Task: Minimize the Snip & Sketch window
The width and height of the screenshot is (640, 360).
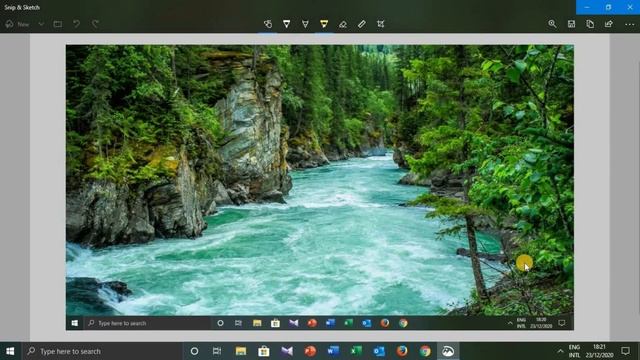Action: click(587, 7)
